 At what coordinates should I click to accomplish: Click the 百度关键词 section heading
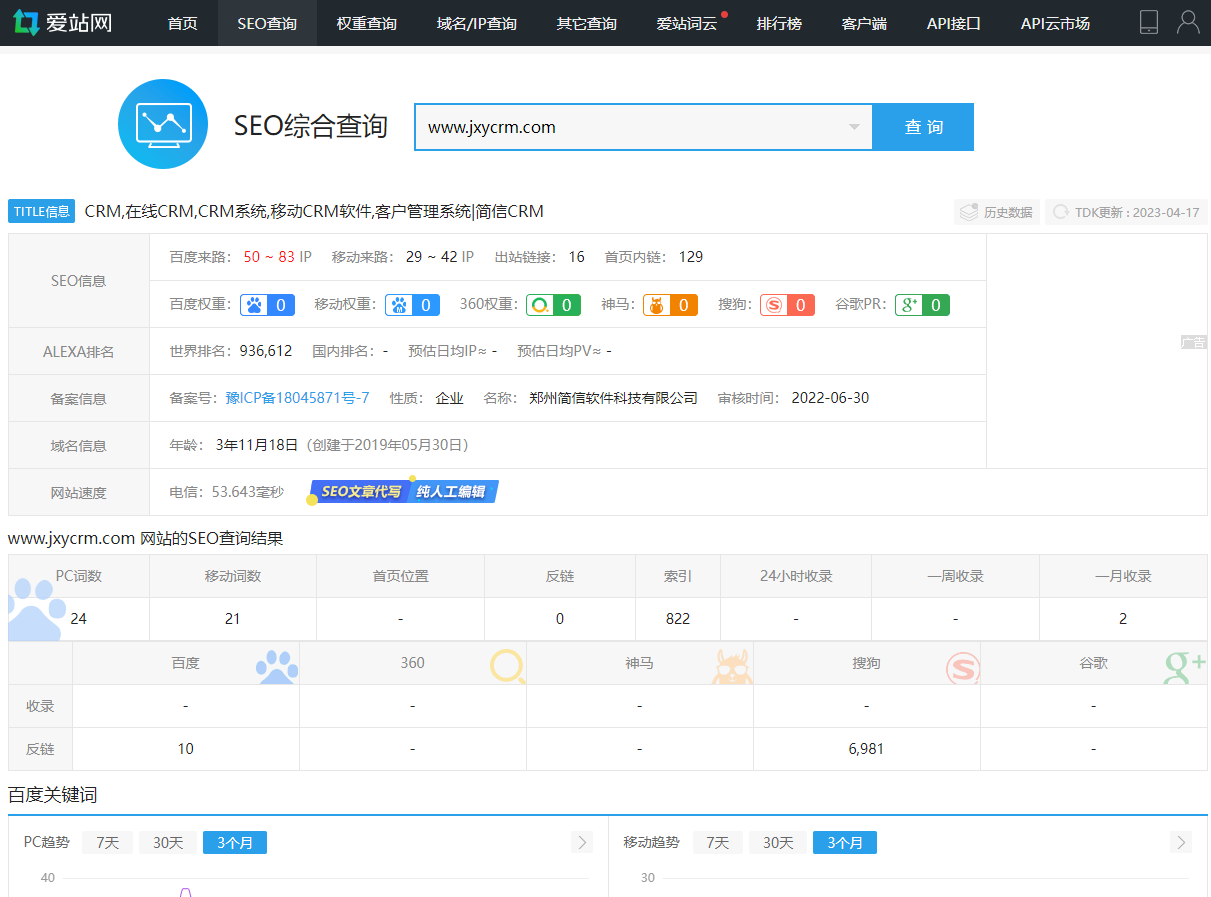[53, 795]
